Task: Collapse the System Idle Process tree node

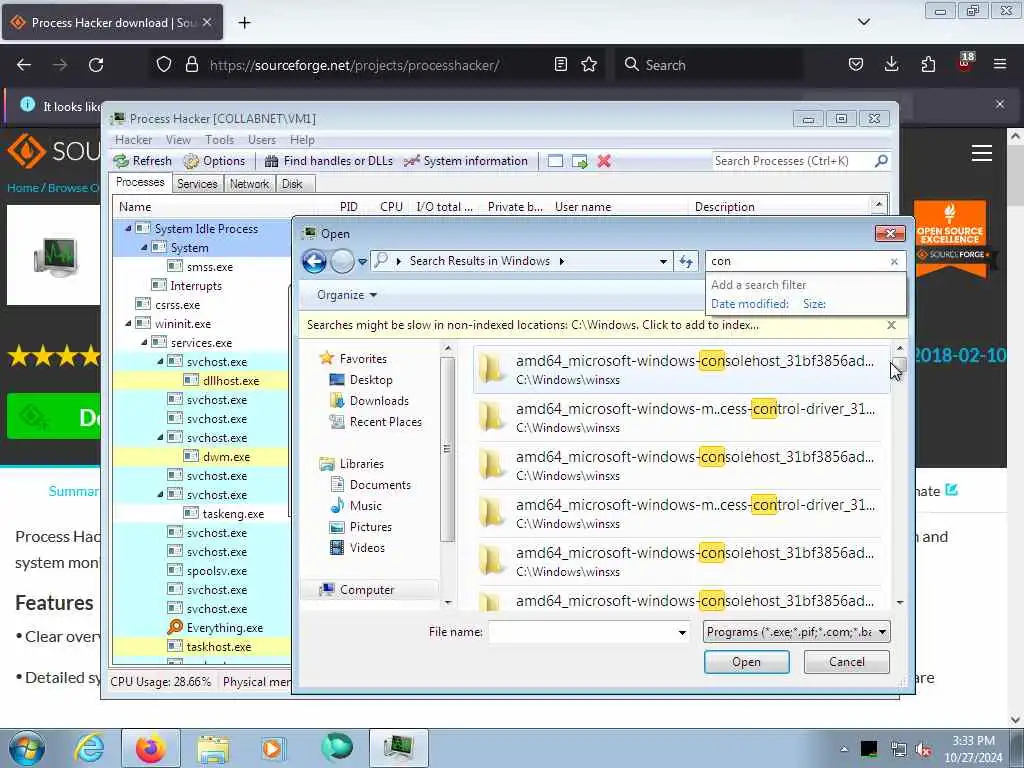Action: point(128,229)
